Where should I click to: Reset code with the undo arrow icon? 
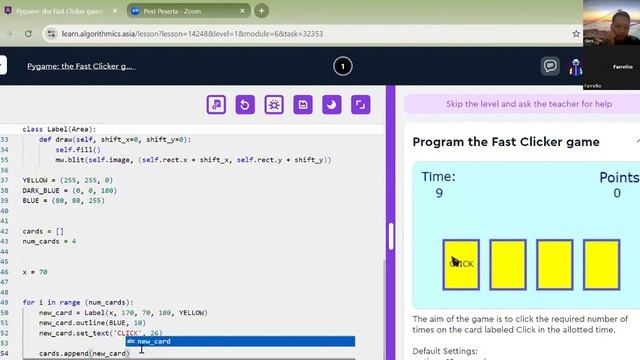click(x=245, y=105)
